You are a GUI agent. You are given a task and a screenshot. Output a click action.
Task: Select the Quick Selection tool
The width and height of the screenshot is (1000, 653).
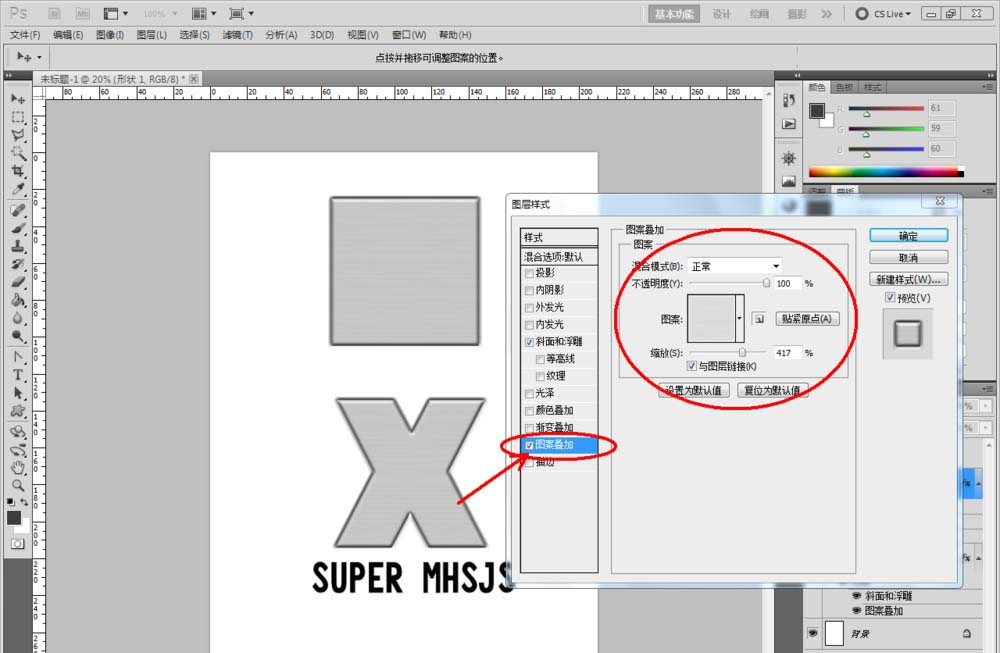(18, 153)
